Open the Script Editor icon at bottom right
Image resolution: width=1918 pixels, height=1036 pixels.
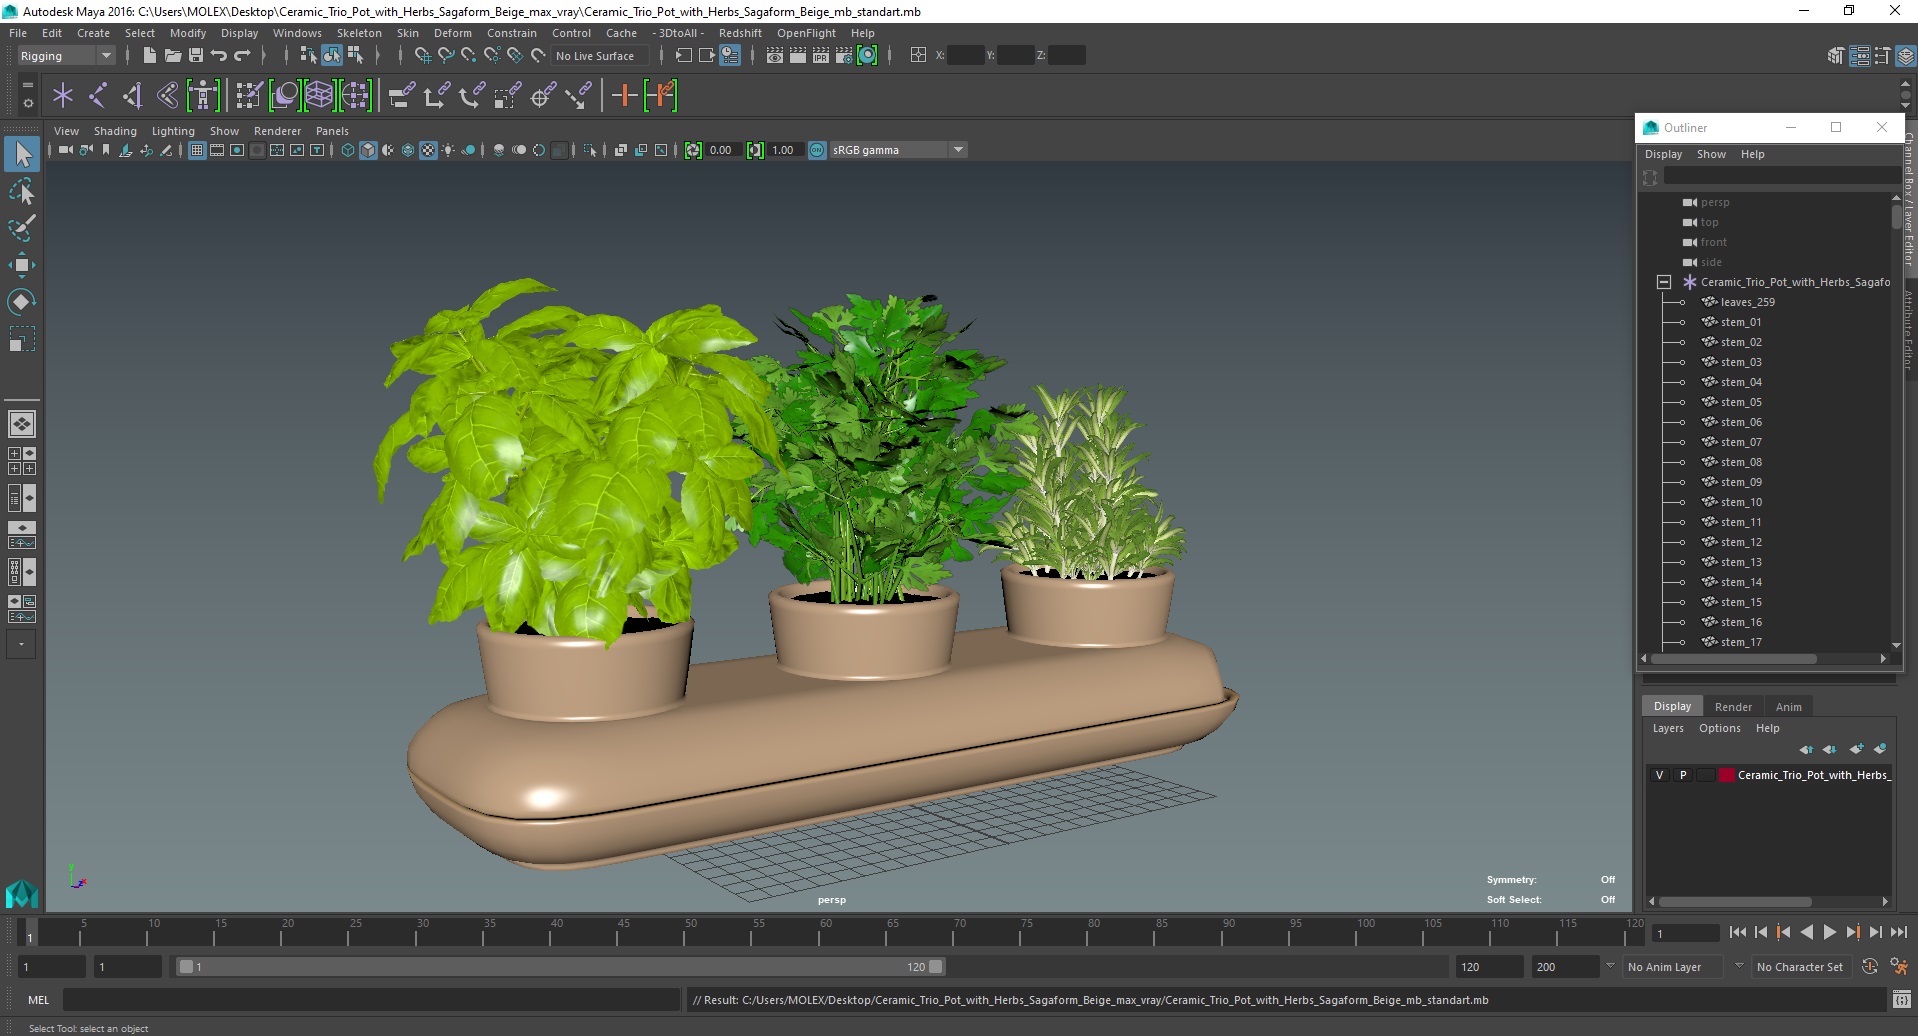(x=1901, y=999)
